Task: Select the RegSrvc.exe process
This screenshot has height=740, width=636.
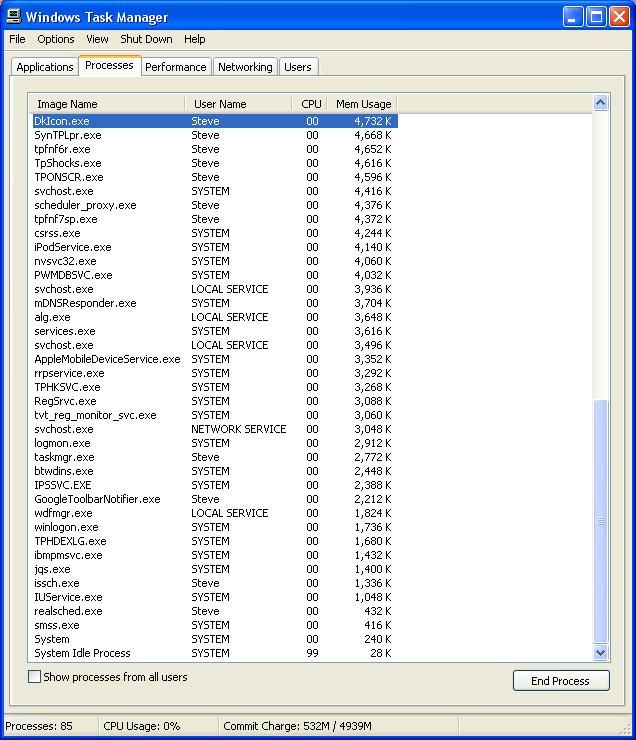Action: point(215,401)
